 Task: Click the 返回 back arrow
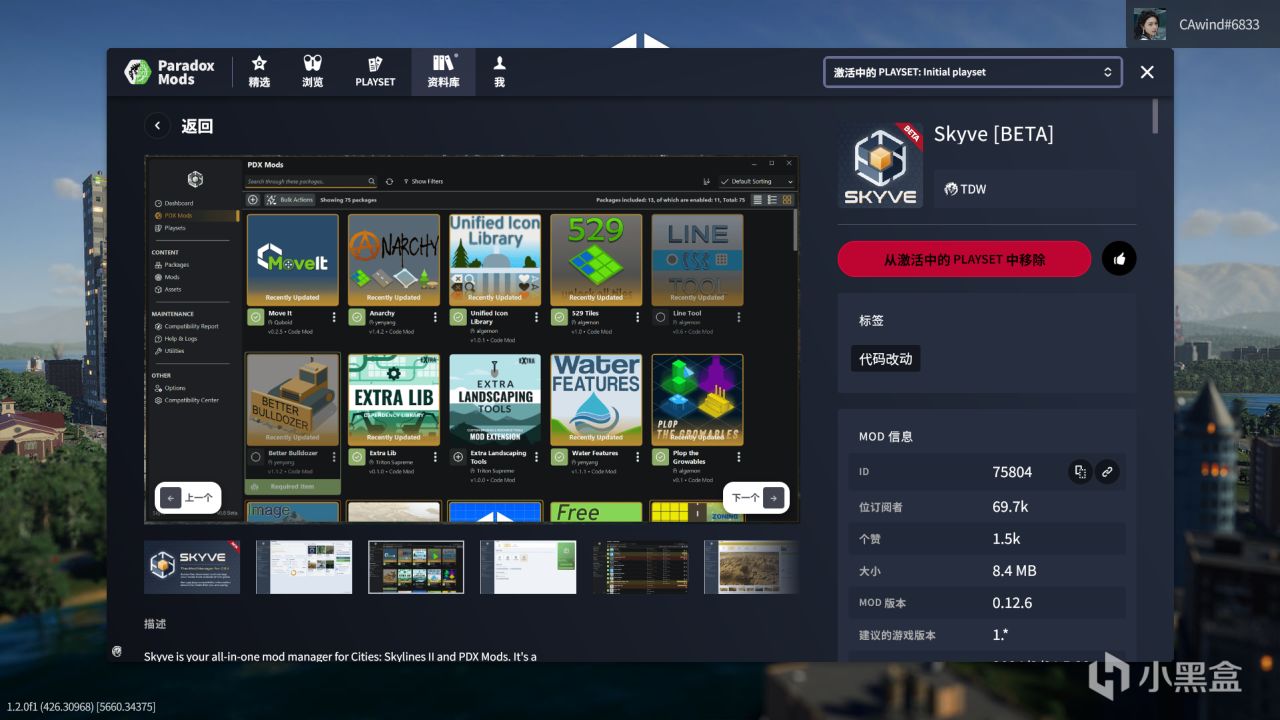click(157, 126)
